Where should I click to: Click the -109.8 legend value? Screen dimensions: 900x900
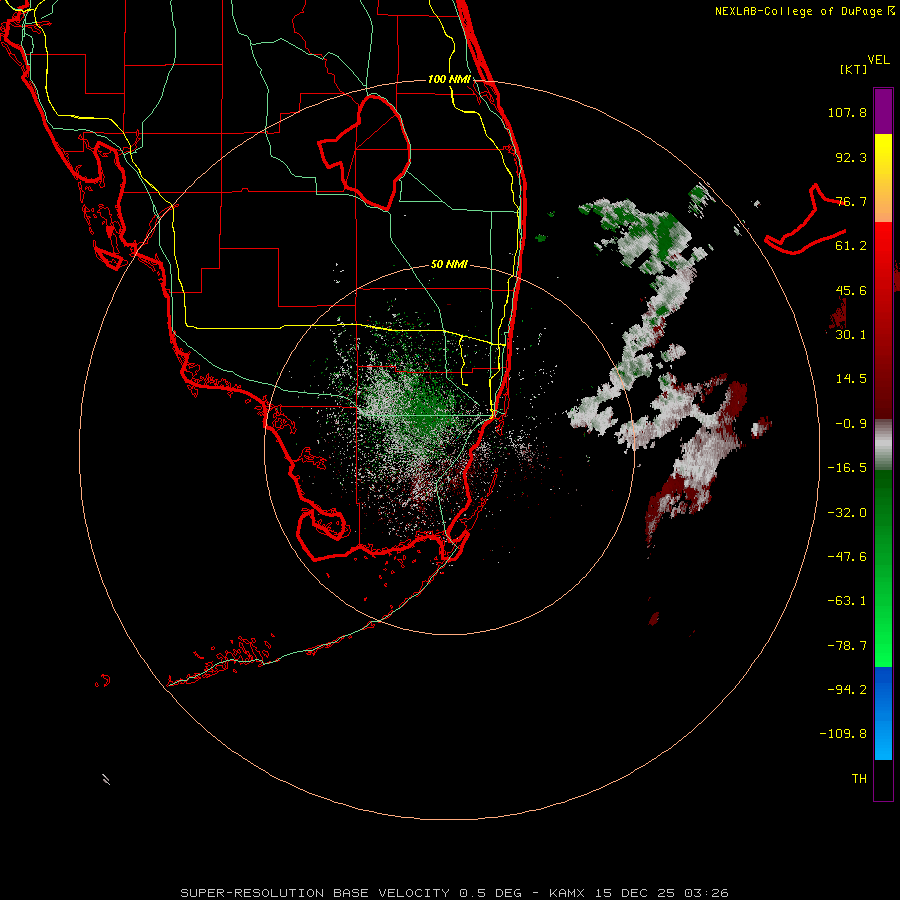click(843, 734)
